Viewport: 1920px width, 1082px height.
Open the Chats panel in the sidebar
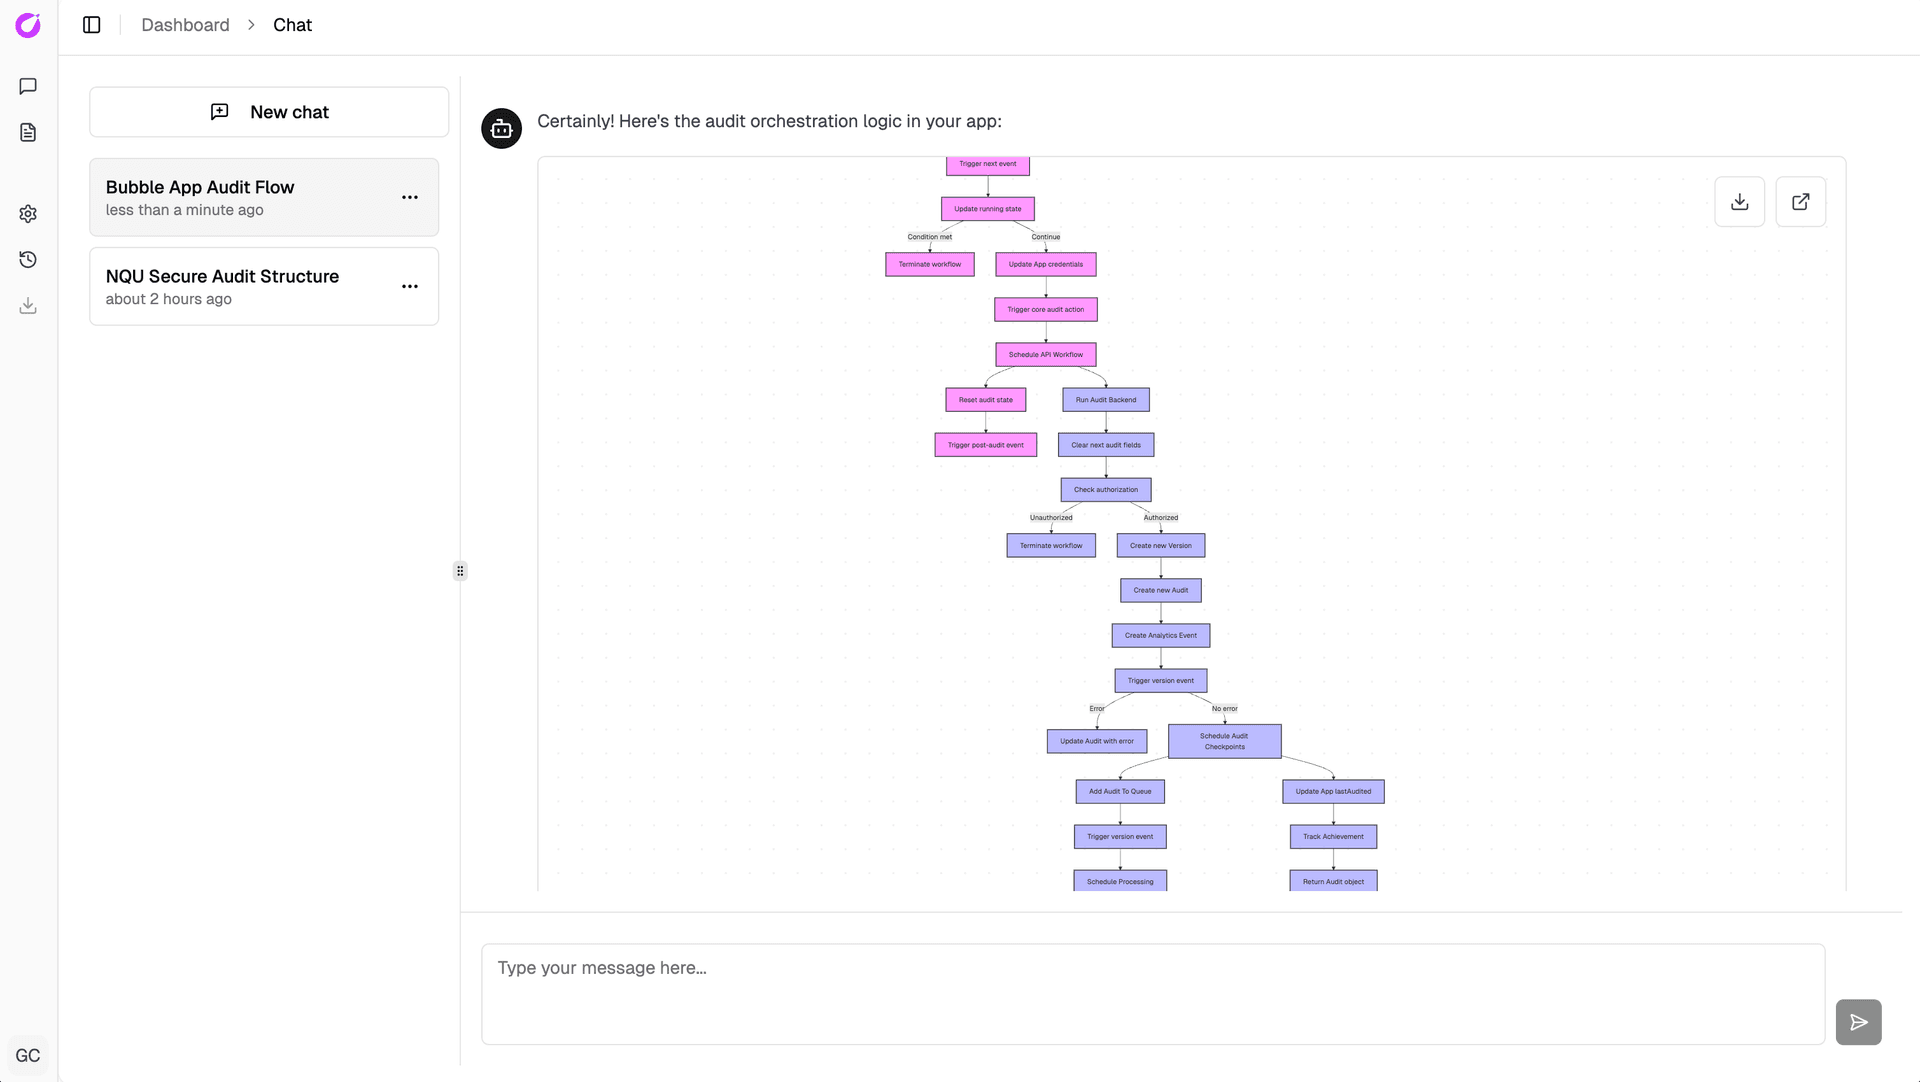pos(27,86)
